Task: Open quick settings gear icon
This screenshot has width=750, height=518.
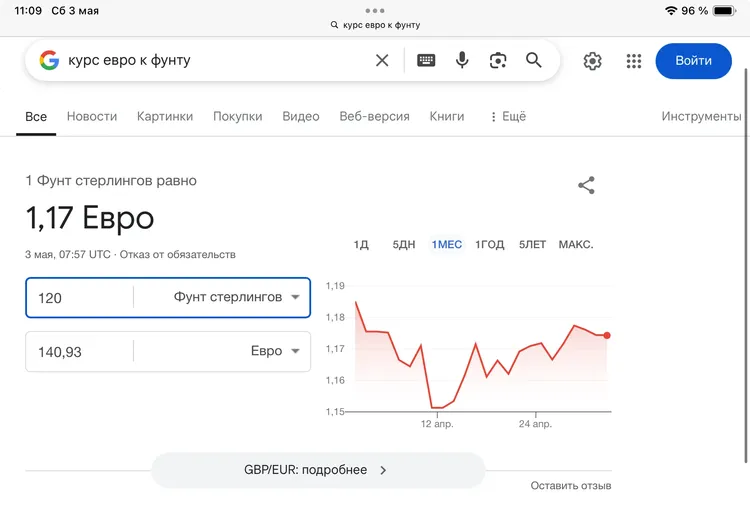Action: point(593,61)
